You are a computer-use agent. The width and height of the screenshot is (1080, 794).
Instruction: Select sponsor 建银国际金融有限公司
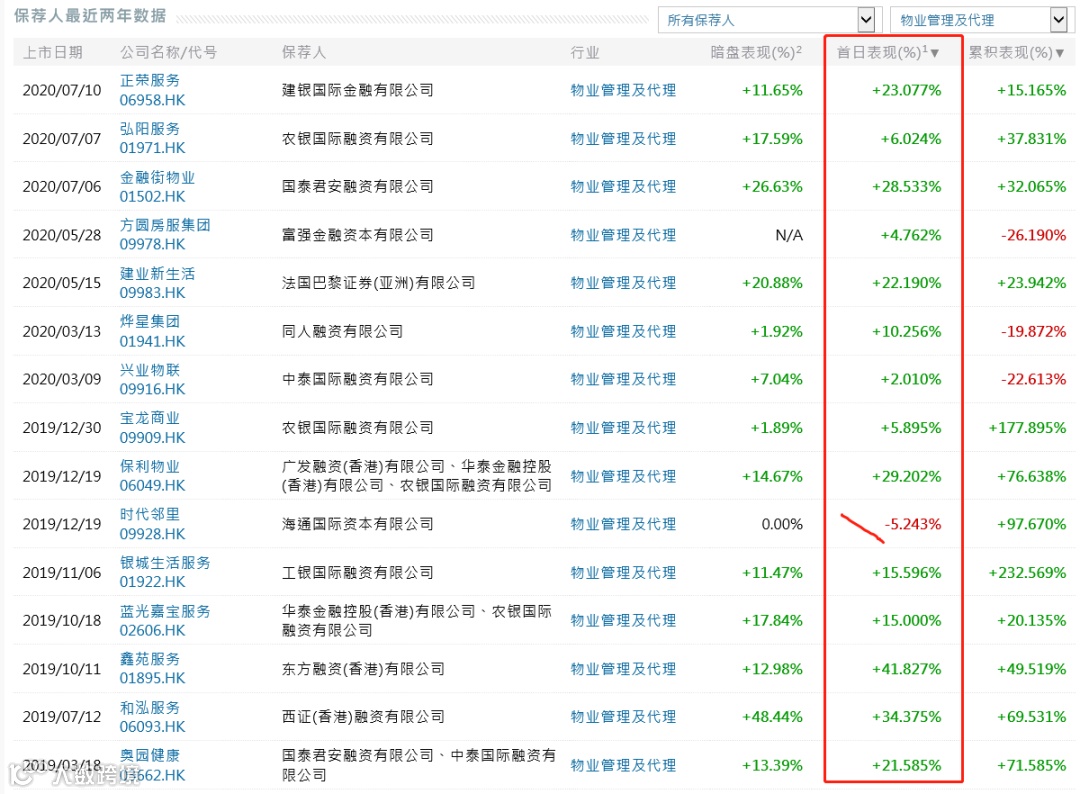pyautogui.click(x=357, y=90)
